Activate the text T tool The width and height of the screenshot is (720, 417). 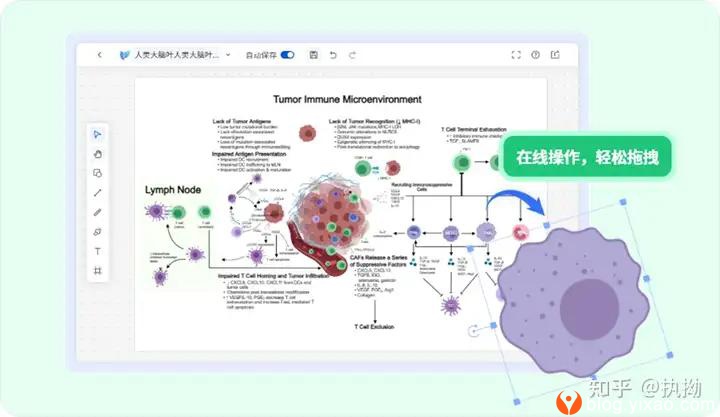(x=97, y=251)
